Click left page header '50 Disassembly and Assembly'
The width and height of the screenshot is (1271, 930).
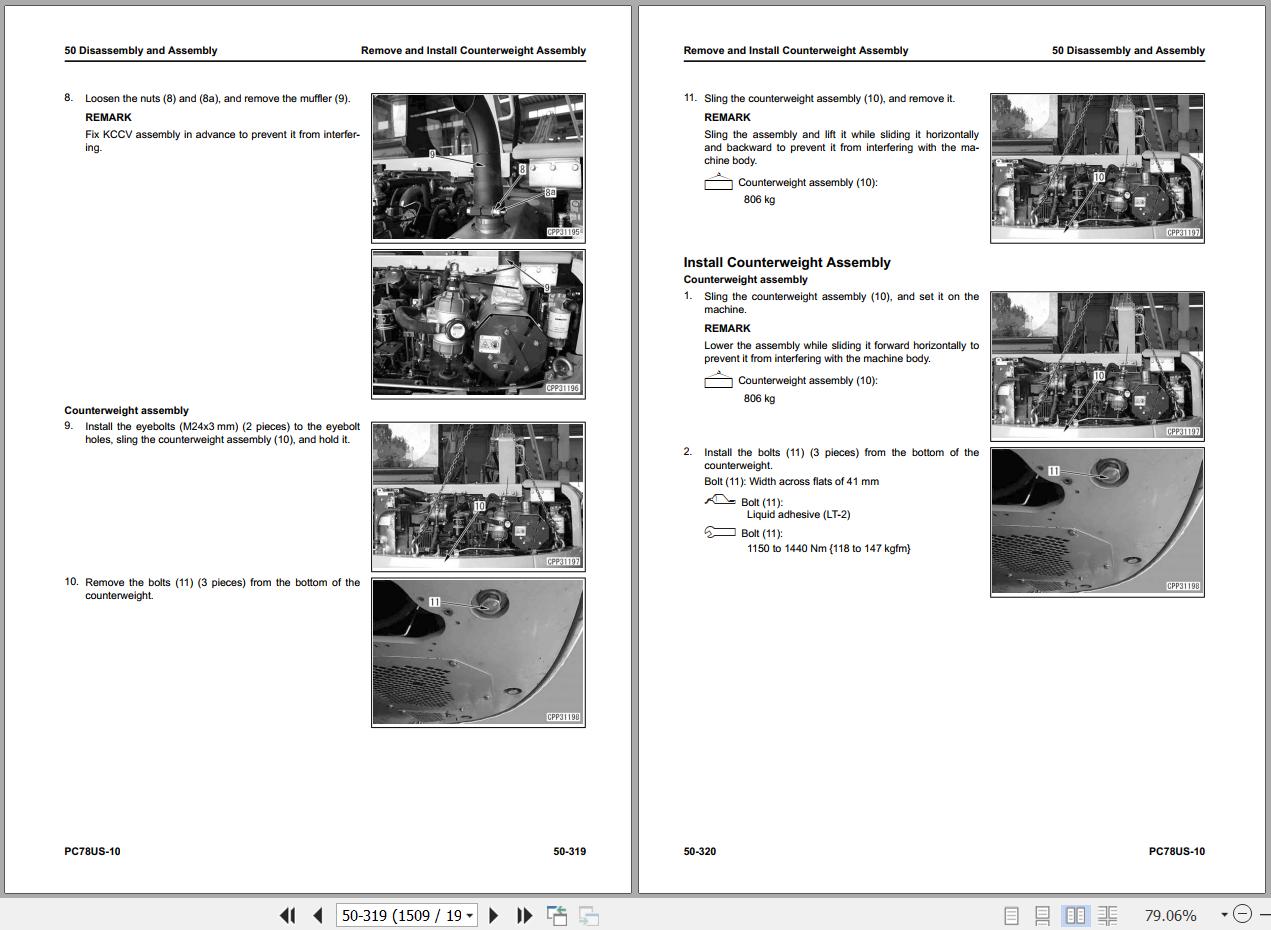141,50
